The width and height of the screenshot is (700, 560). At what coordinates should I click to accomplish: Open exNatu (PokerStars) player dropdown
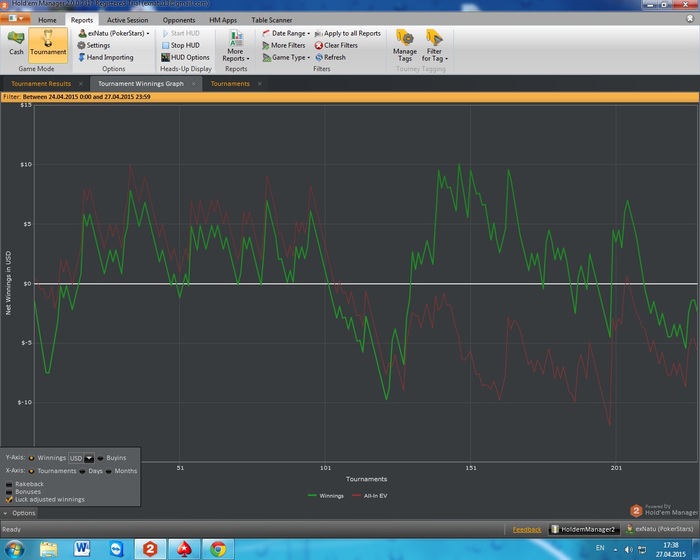pyautogui.click(x=114, y=33)
